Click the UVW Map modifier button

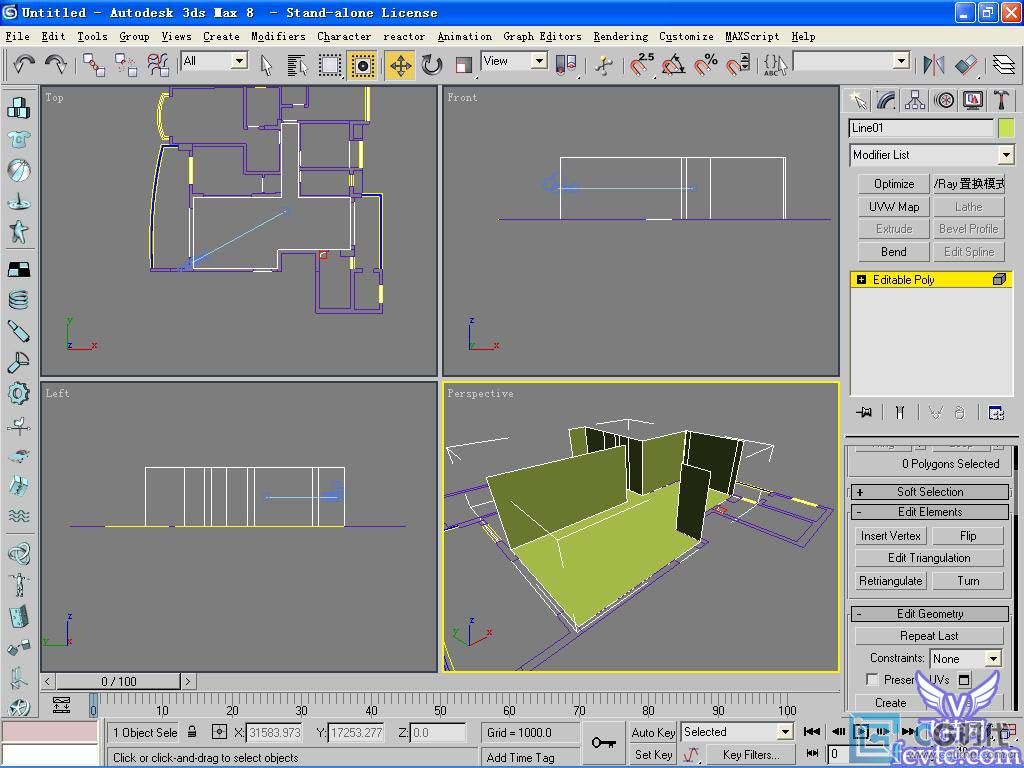[894, 206]
